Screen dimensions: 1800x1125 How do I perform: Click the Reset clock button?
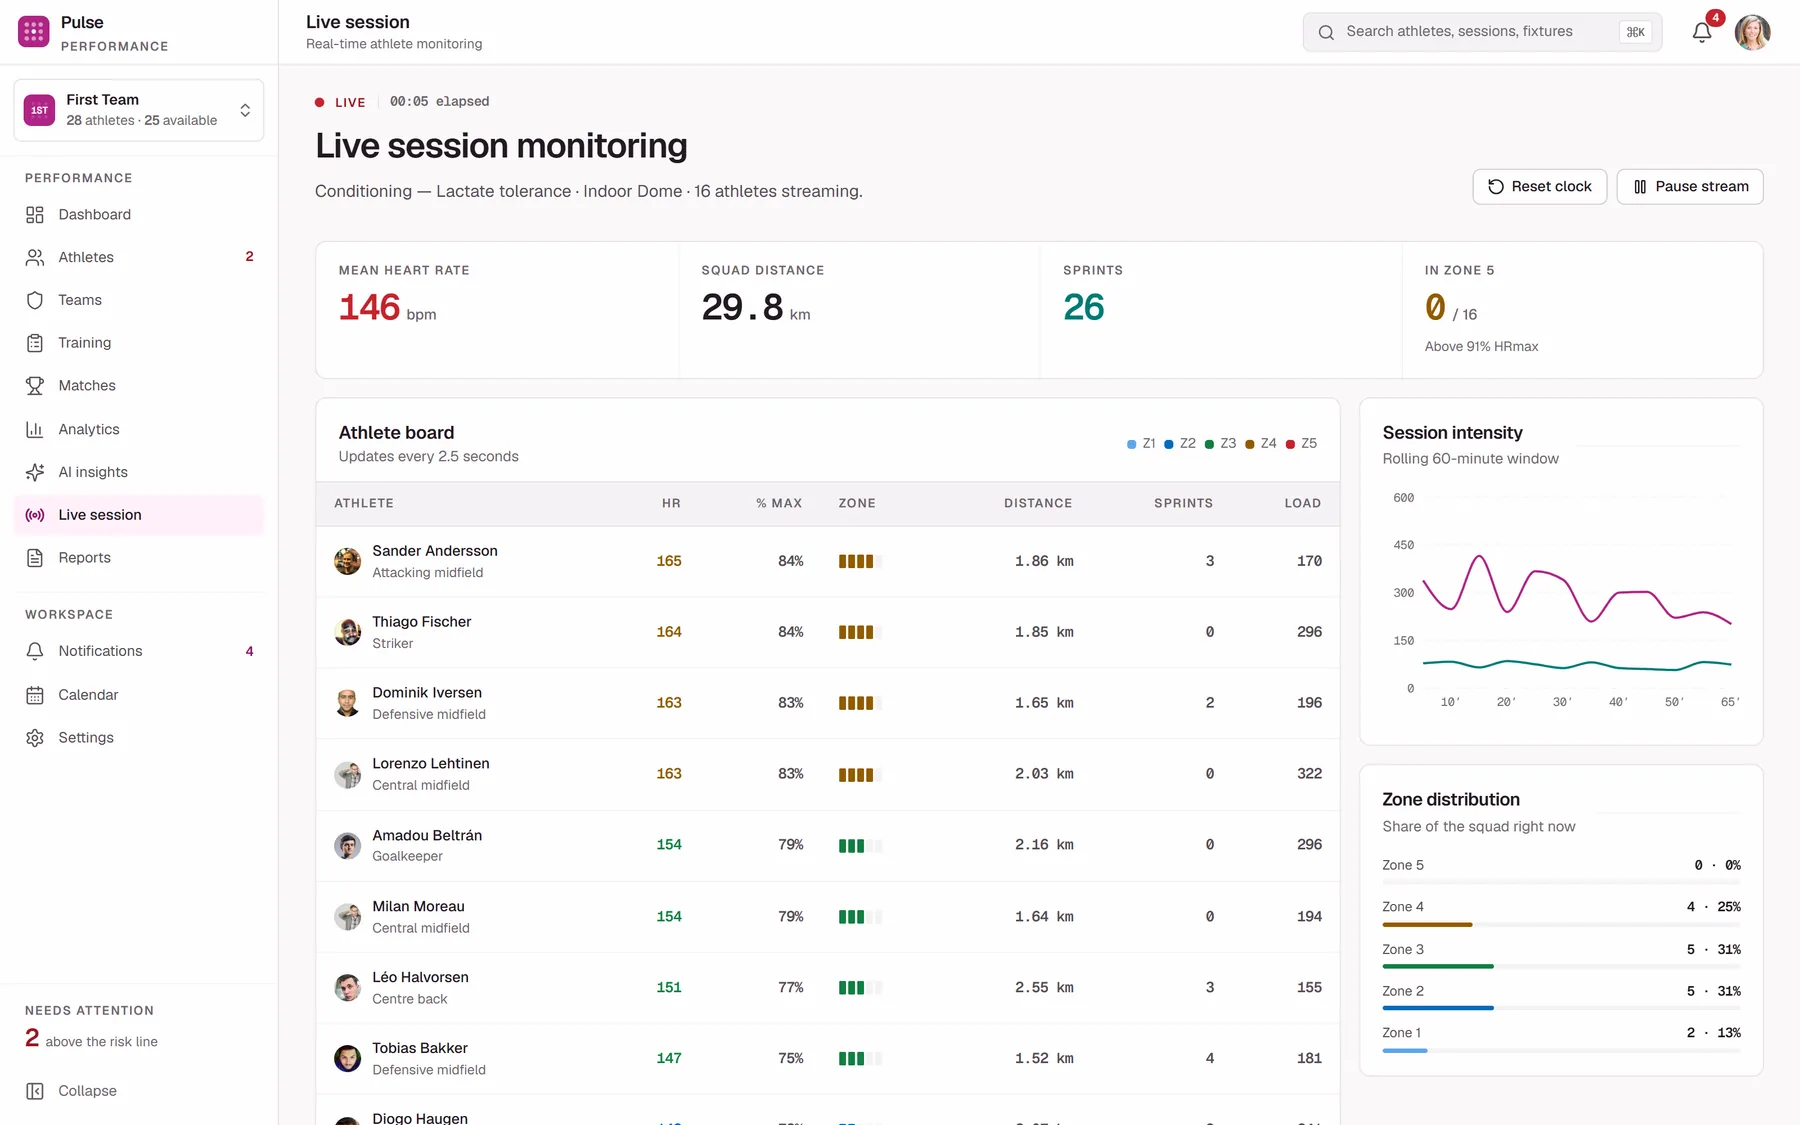(1540, 187)
